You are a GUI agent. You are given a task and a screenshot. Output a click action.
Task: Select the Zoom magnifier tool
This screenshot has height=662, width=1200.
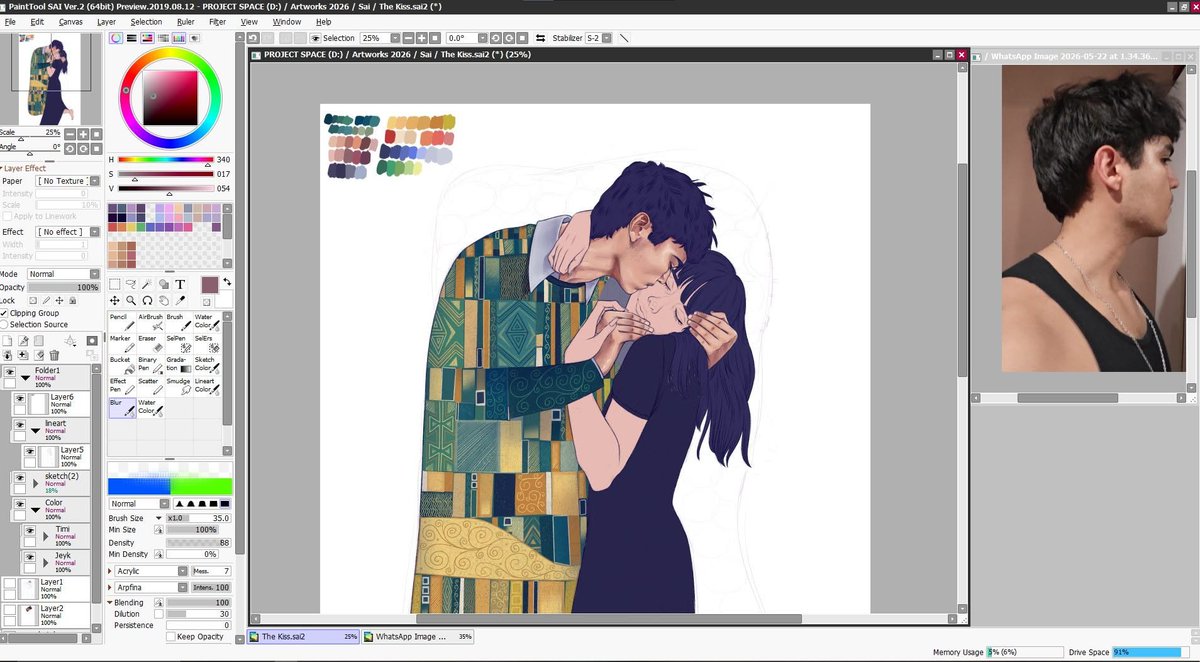[131, 300]
